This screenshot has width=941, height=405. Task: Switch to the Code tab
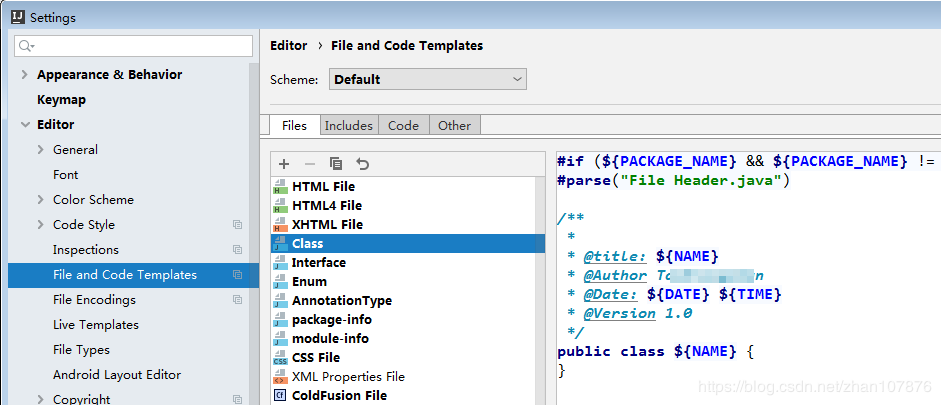(403, 126)
